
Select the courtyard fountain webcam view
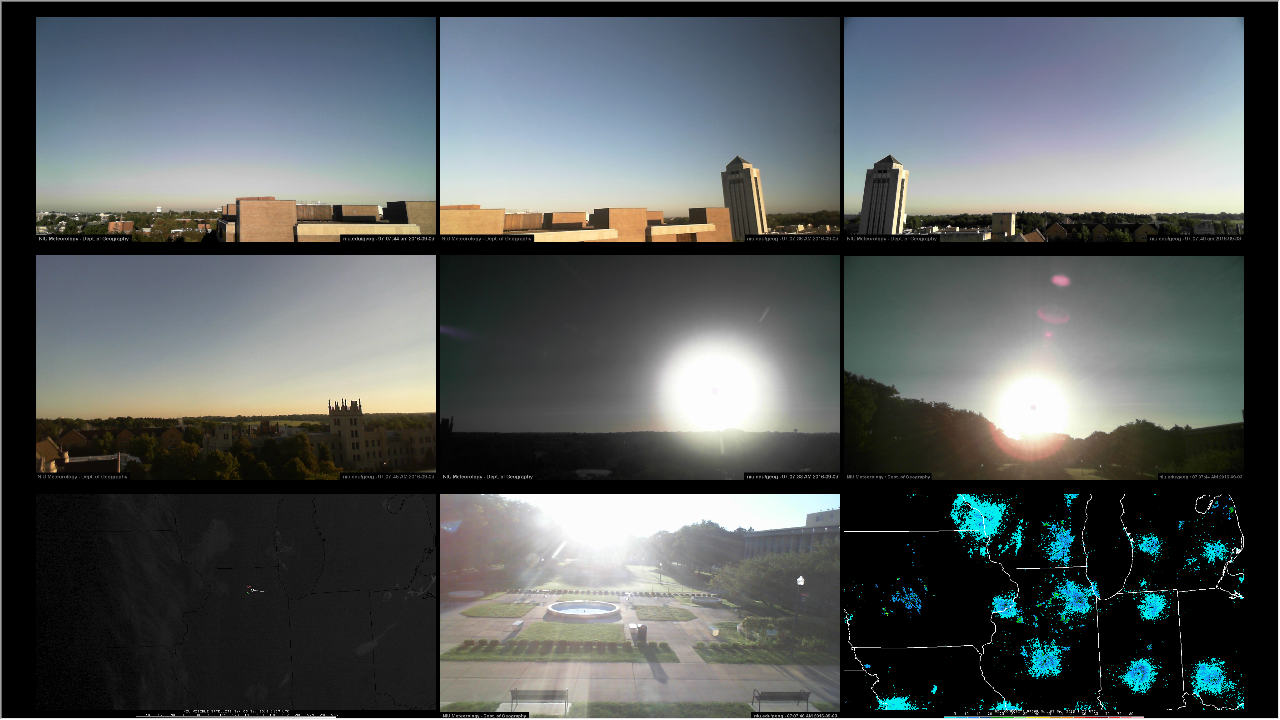tap(640, 606)
